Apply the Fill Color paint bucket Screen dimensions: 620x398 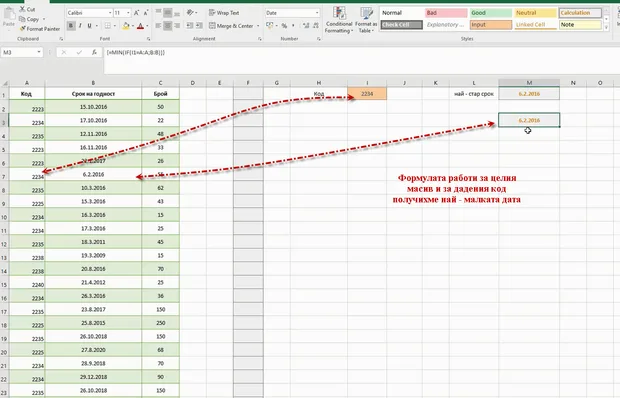coord(126,26)
